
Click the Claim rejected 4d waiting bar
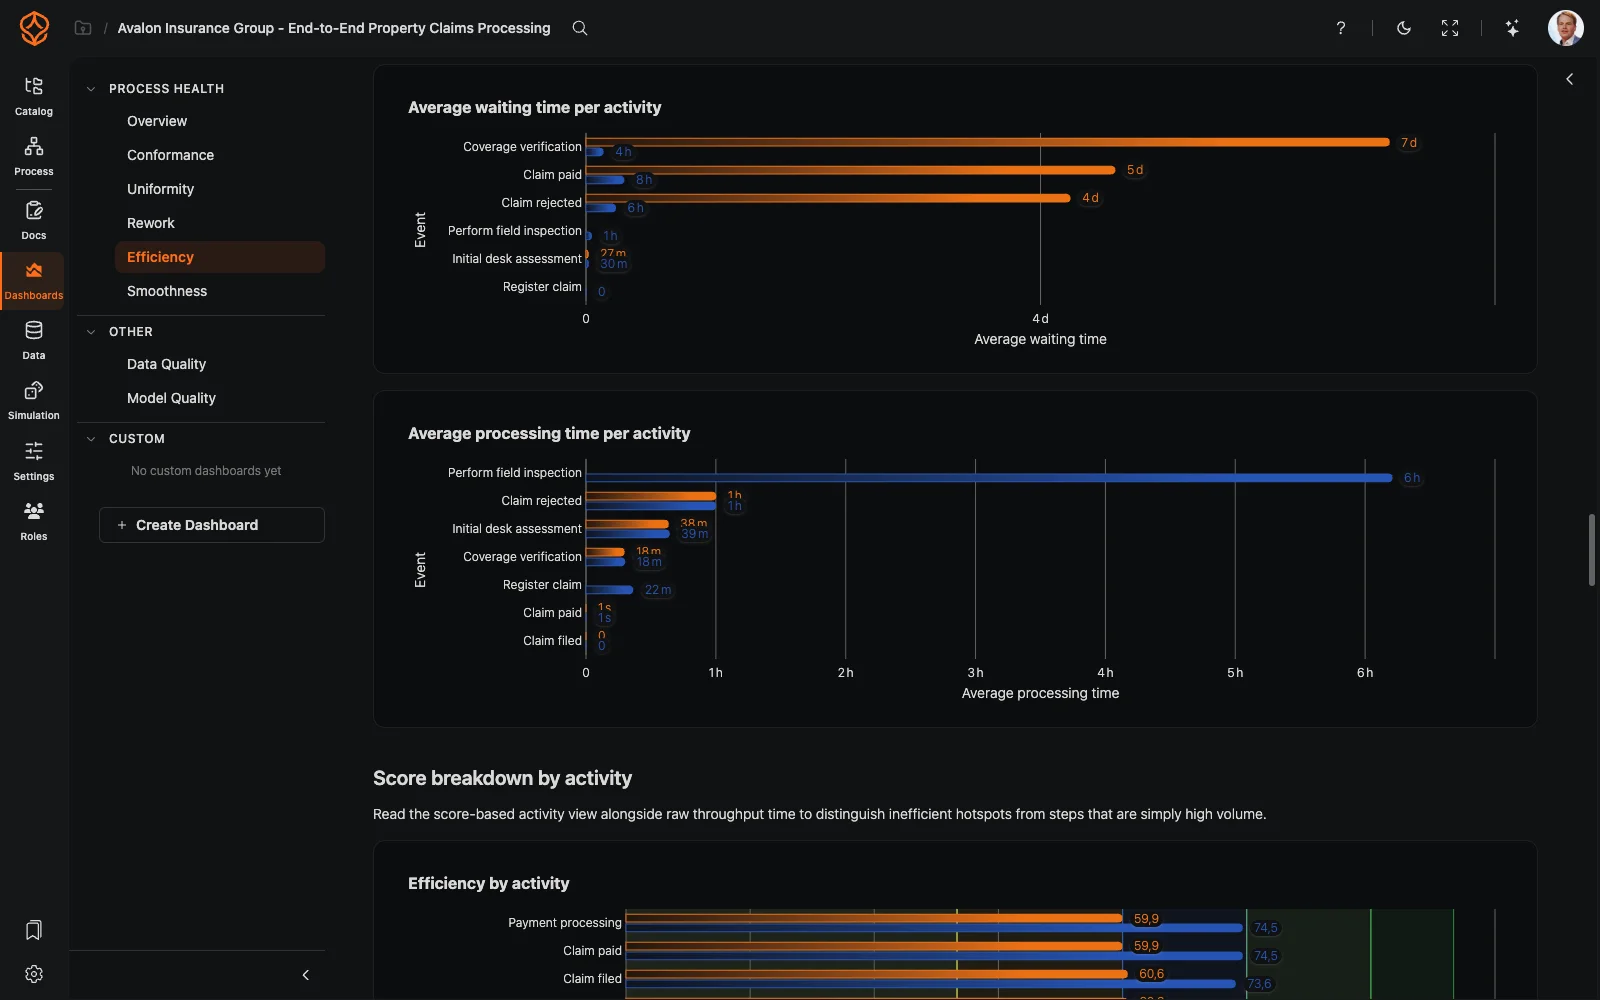[x=828, y=198]
